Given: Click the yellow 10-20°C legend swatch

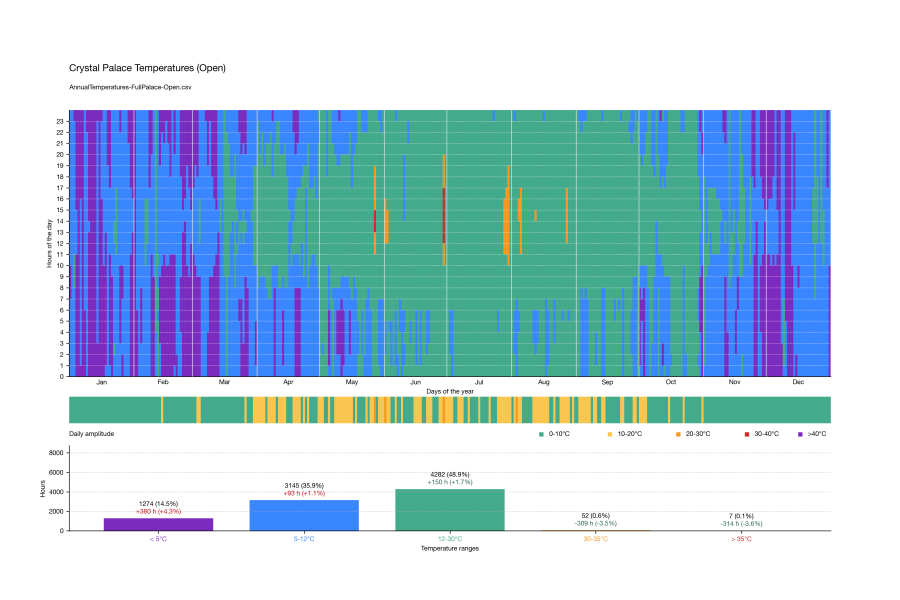Looking at the screenshot, I should (610, 434).
